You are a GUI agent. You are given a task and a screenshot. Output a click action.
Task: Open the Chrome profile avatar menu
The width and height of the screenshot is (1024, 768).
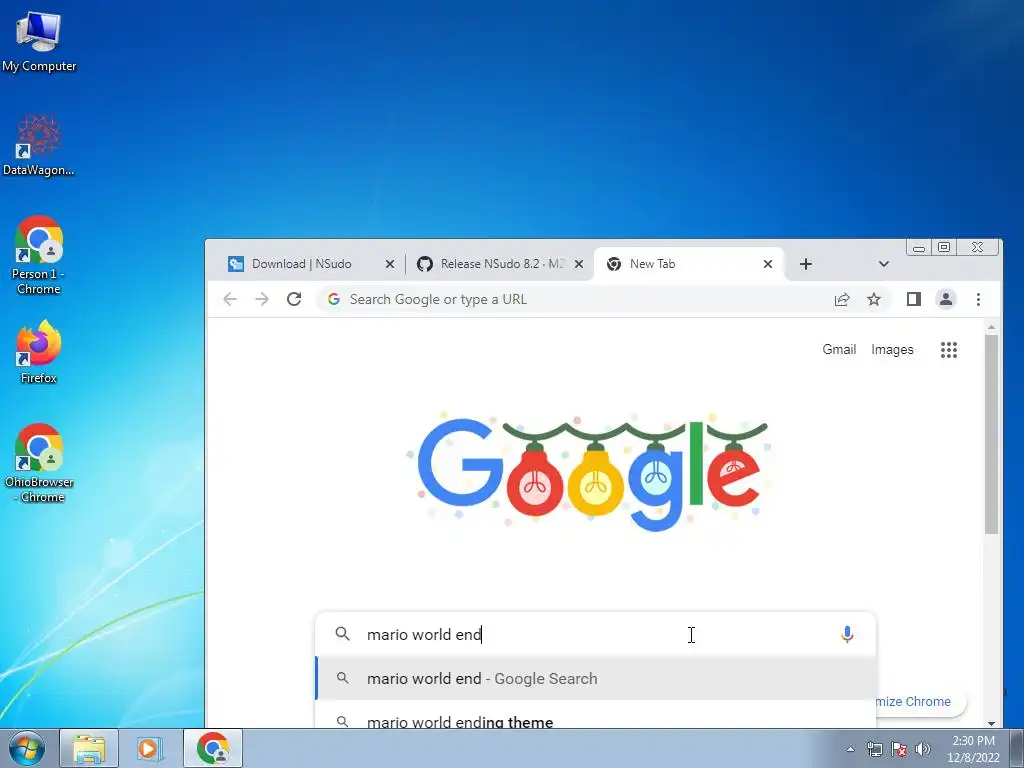(x=946, y=299)
